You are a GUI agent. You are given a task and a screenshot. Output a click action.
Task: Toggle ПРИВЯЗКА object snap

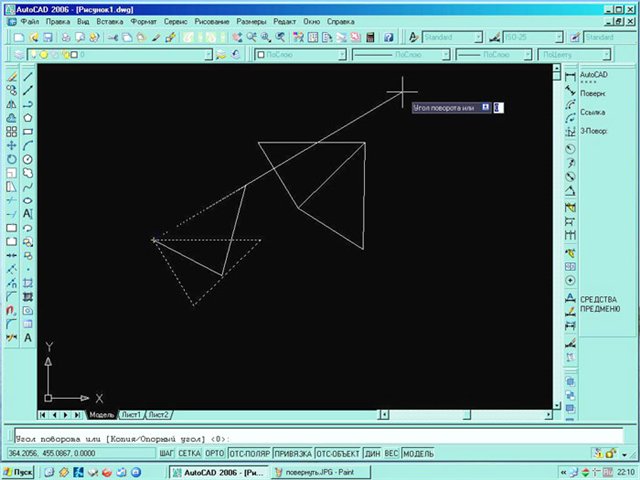293,454
